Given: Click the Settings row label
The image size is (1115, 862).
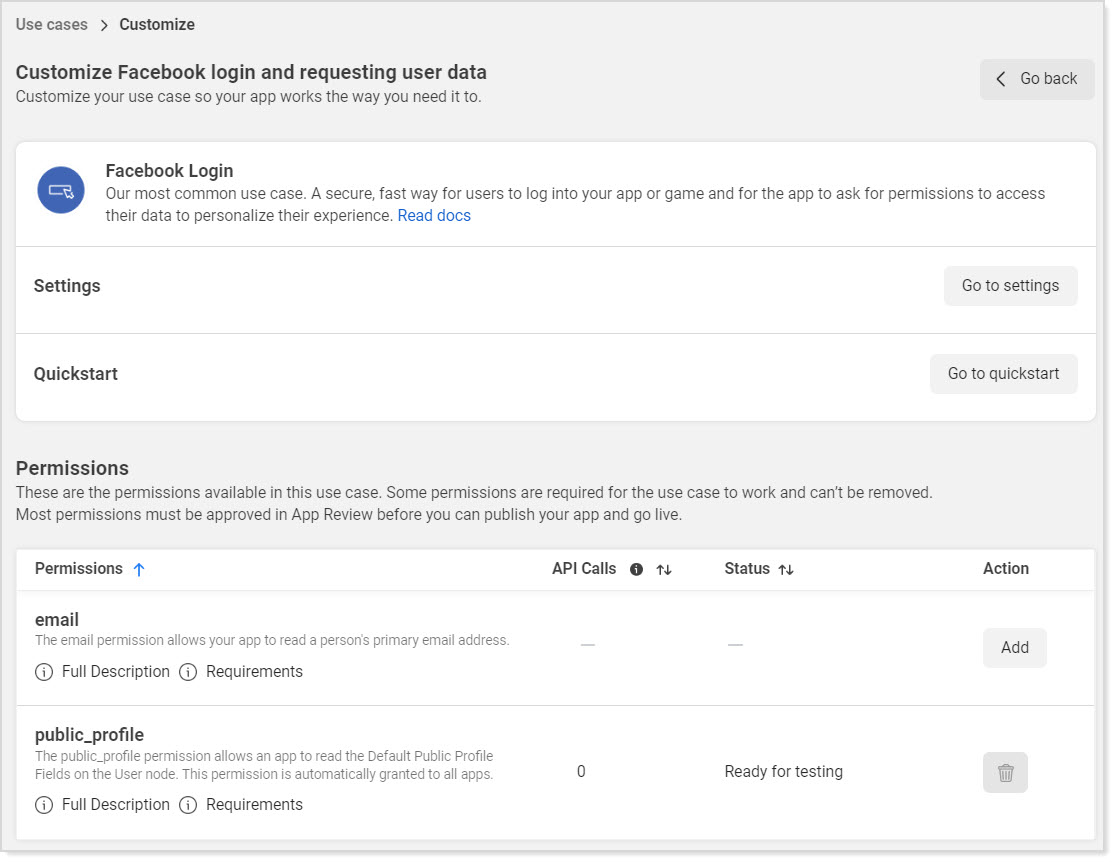Looking at the screenshot, I should pyautogui.click(x=67, y=286).
